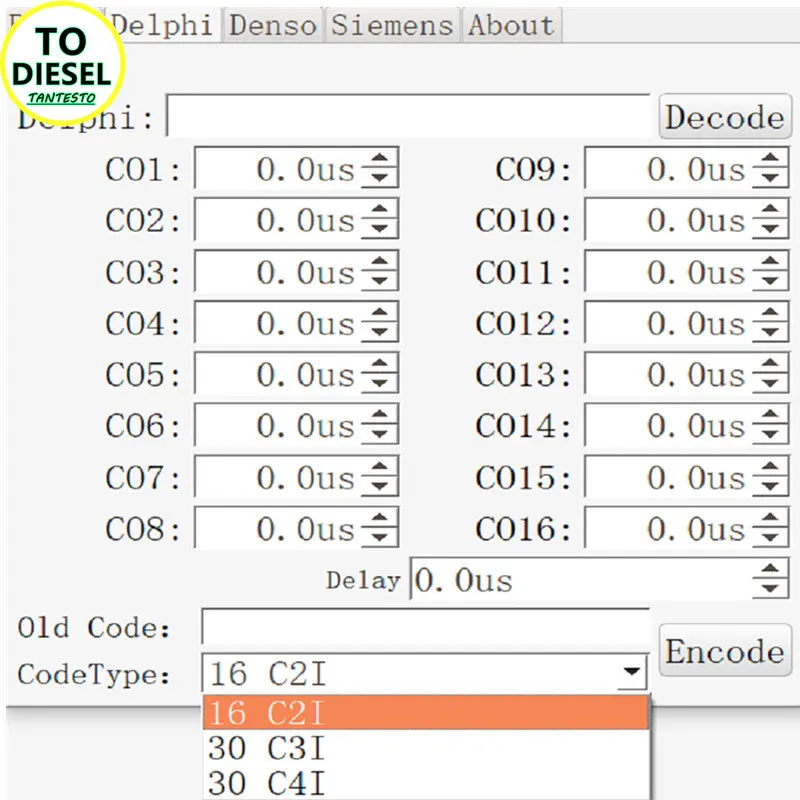This screenshot has width=800, height=800.
Task: Increment the C09 spinner value
Action: (x=768, y=160)
